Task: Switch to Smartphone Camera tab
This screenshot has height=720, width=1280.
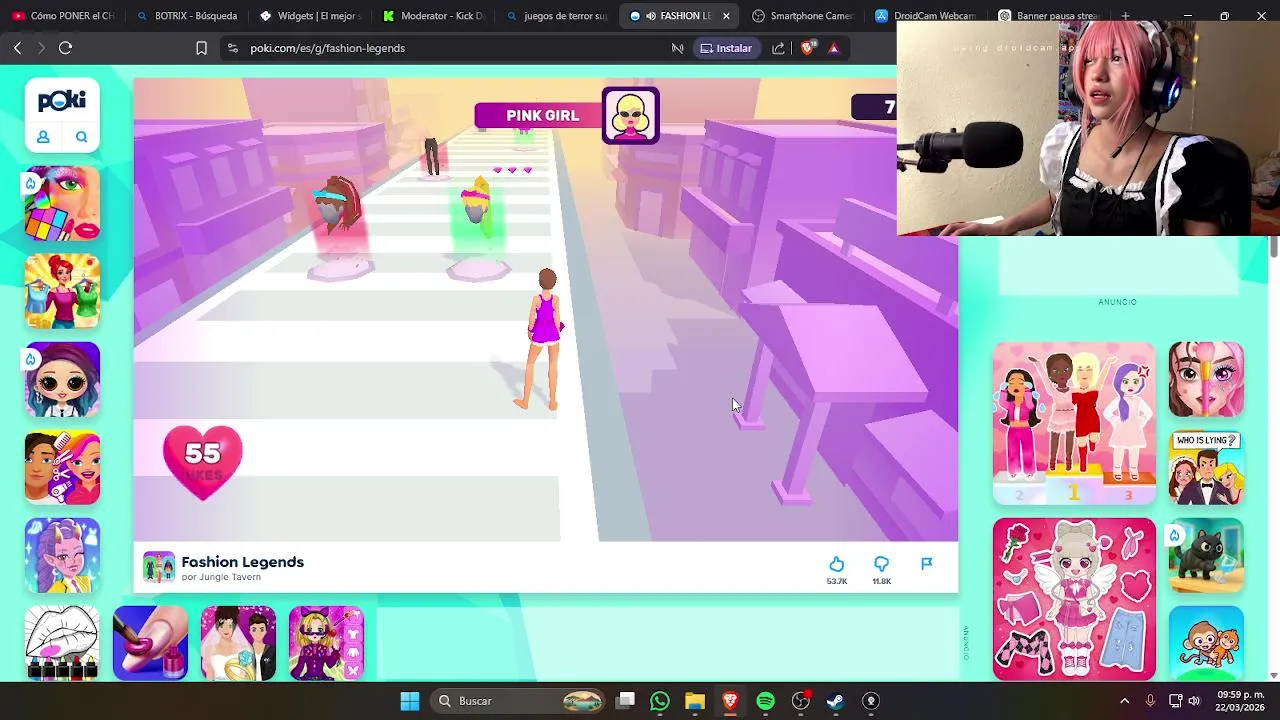Action: (x=802, y=16)
